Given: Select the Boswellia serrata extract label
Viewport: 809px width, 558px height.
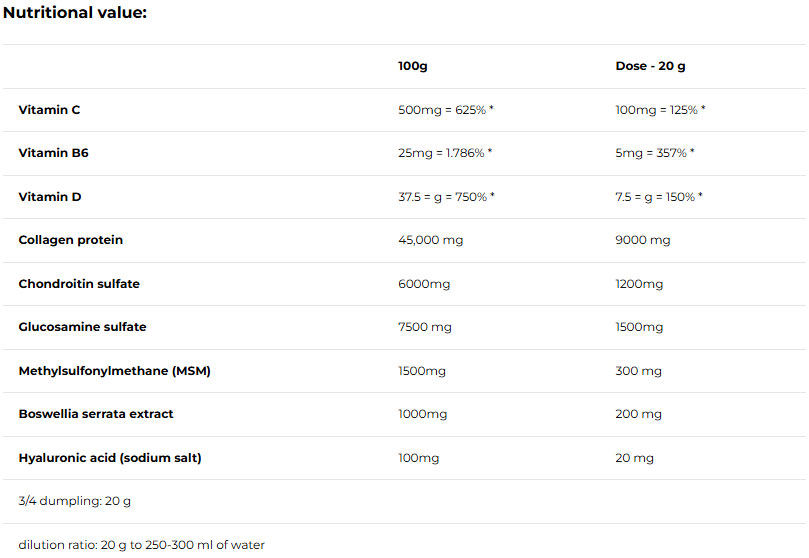Looking at the screenshot, I should click(96, 414).
